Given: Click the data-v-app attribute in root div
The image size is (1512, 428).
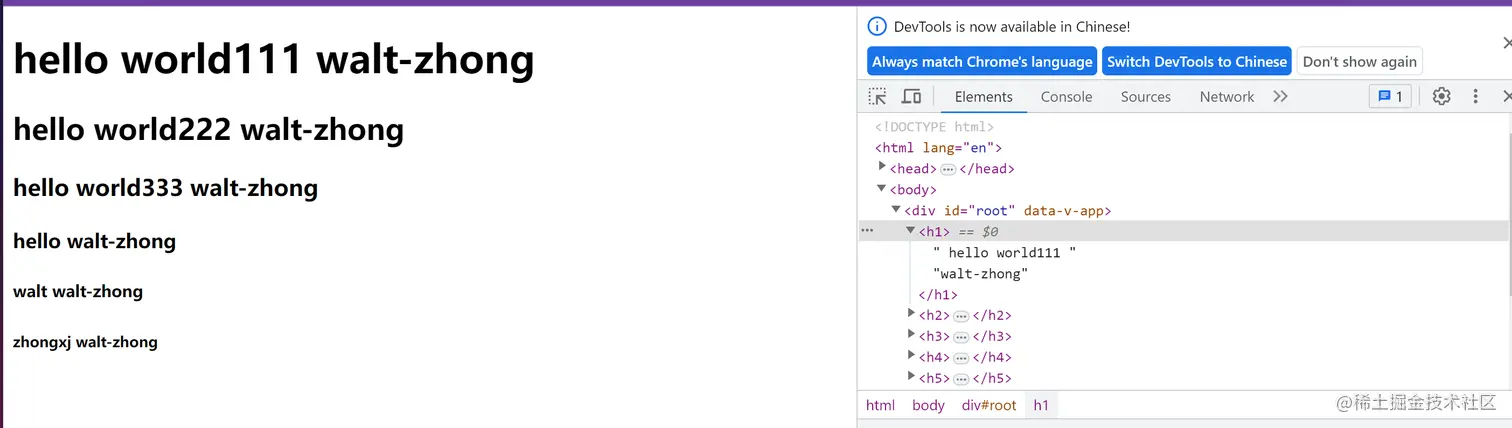Looking at the screenshot, I should pos(1063,210).
